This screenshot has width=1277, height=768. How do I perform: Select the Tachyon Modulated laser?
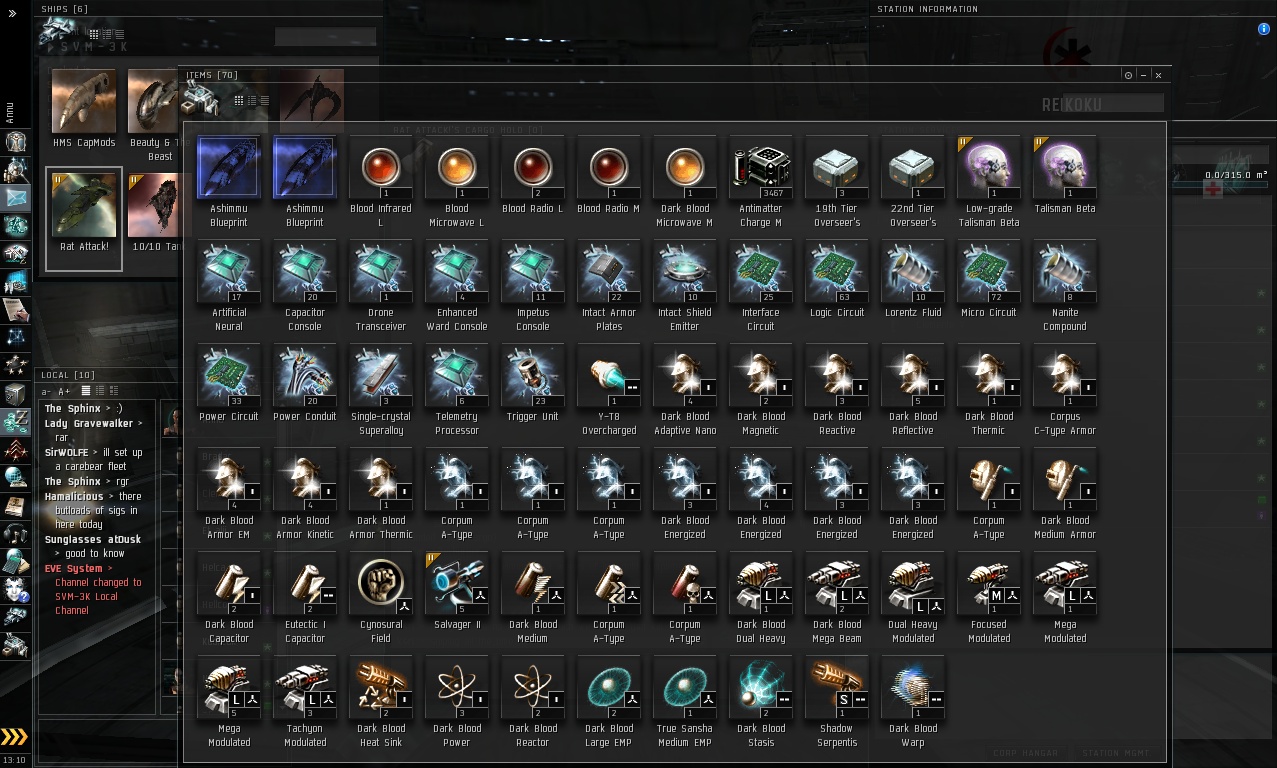click(x=305, y=702)
